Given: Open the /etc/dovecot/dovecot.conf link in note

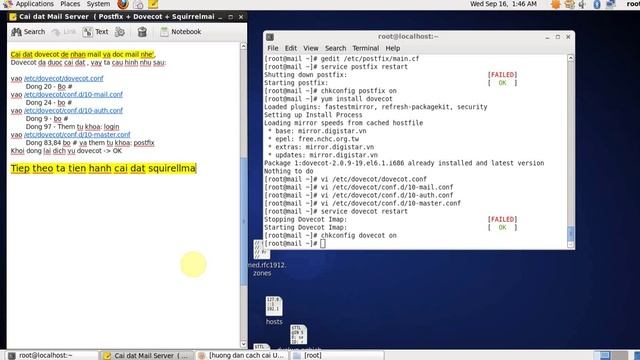Looking at the screenshot, I should pos(64,78).
